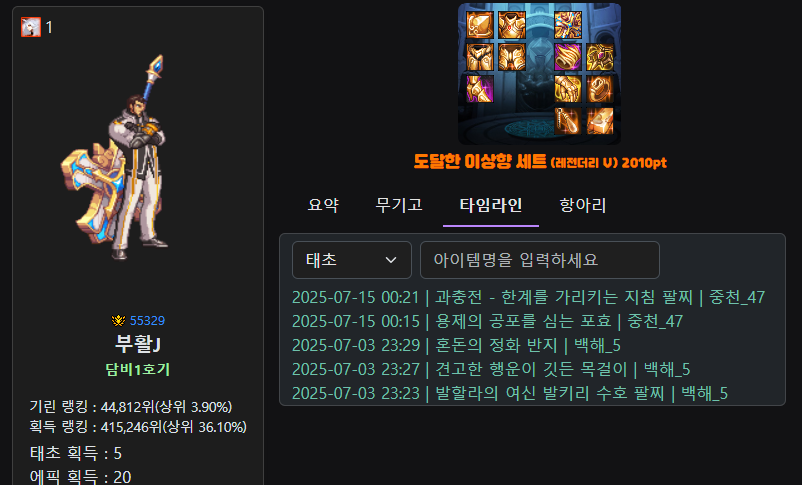Image resolution: width=802 pixels, height=485 pixels.
Task: Open the 무기고 tab
Action: [x=399, y=205]
